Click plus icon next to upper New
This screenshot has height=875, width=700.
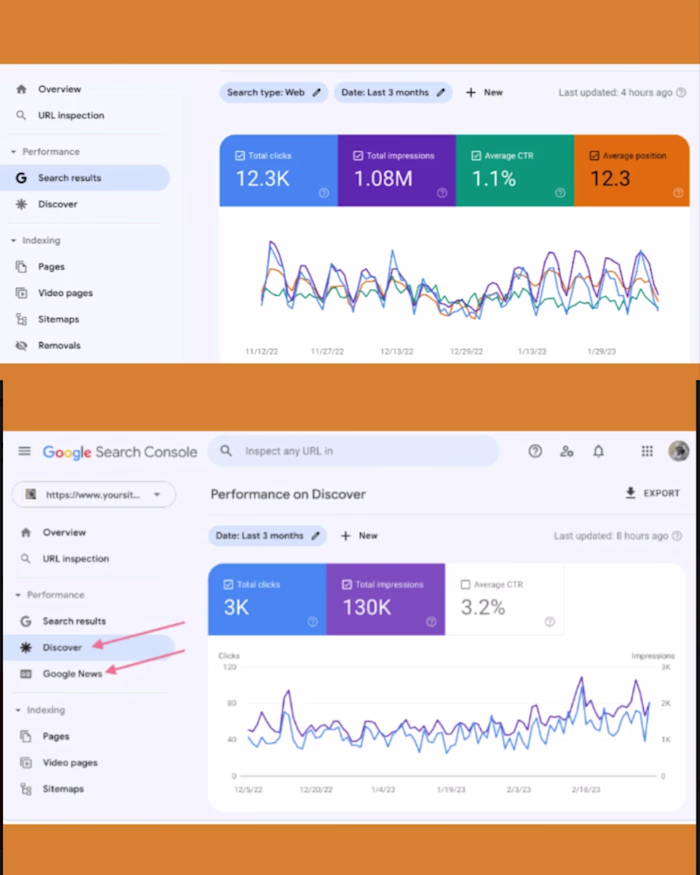[471, 93]
